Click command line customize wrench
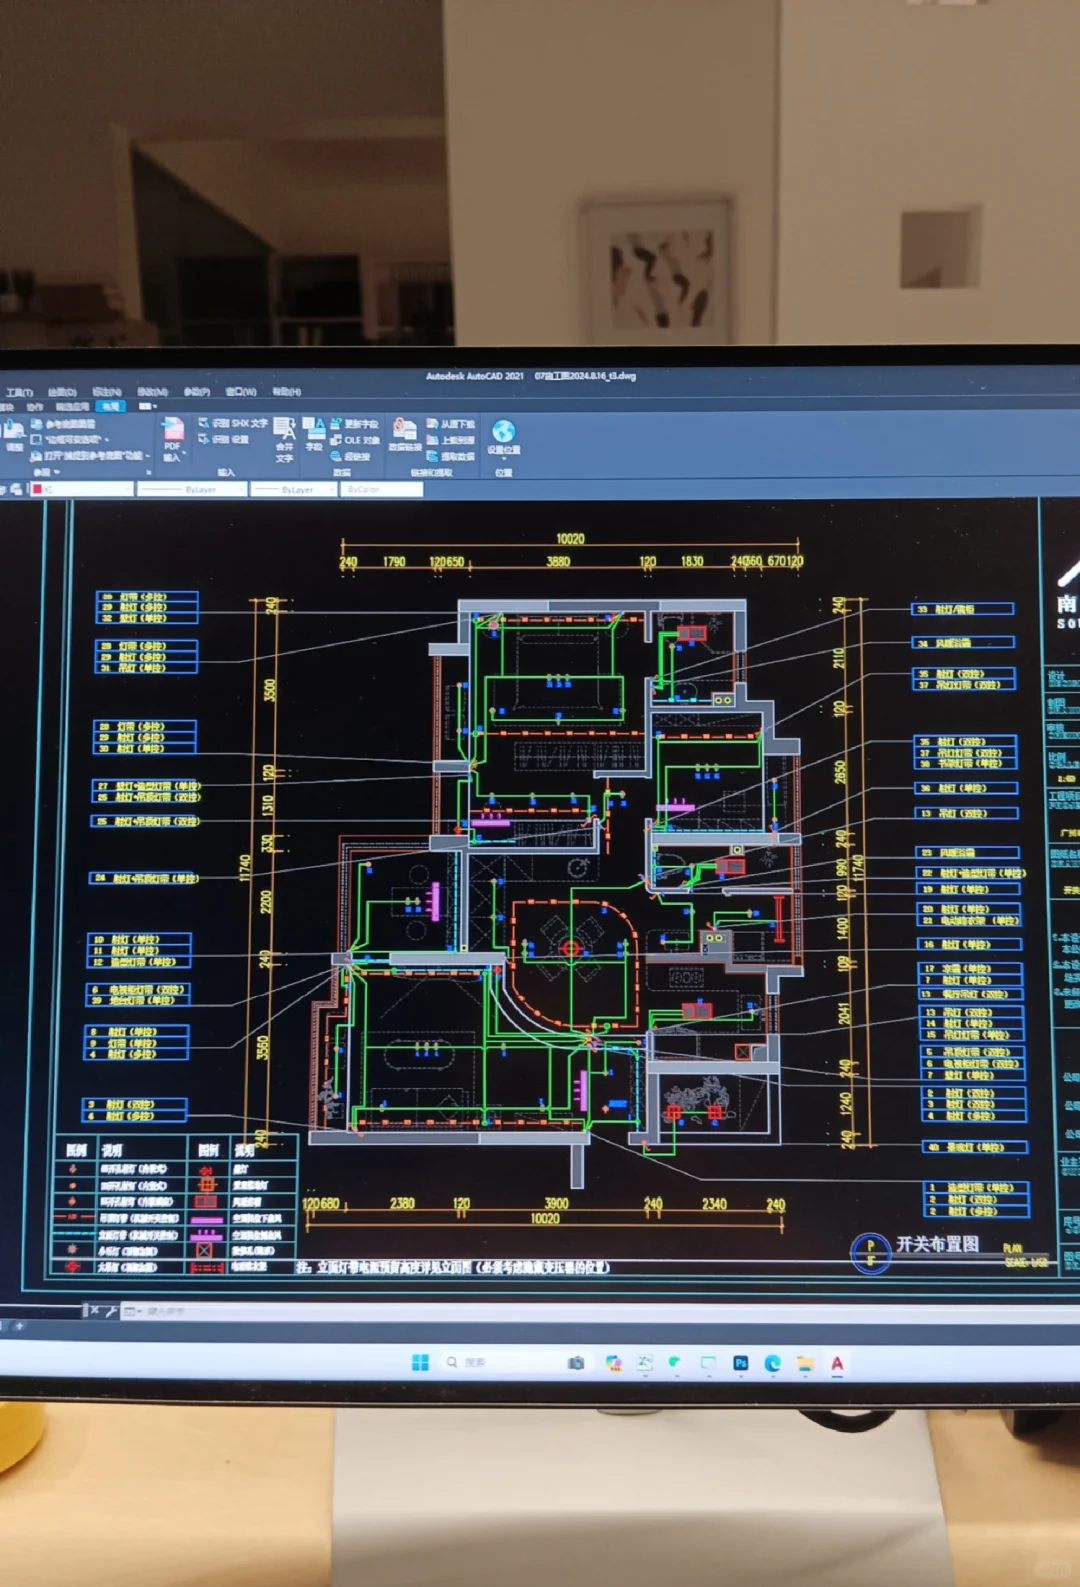The image size is (1080, 1587). point(109,1310)
